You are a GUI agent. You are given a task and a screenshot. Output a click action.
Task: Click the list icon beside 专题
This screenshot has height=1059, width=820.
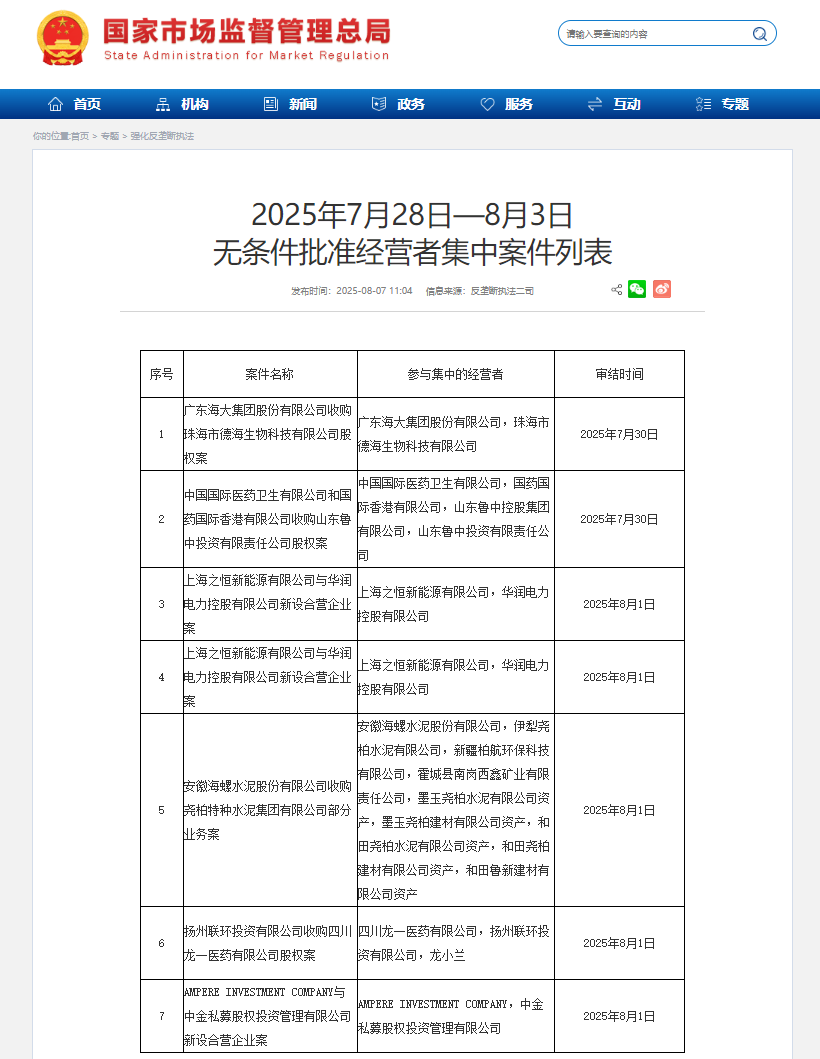[x=703, y=104]
